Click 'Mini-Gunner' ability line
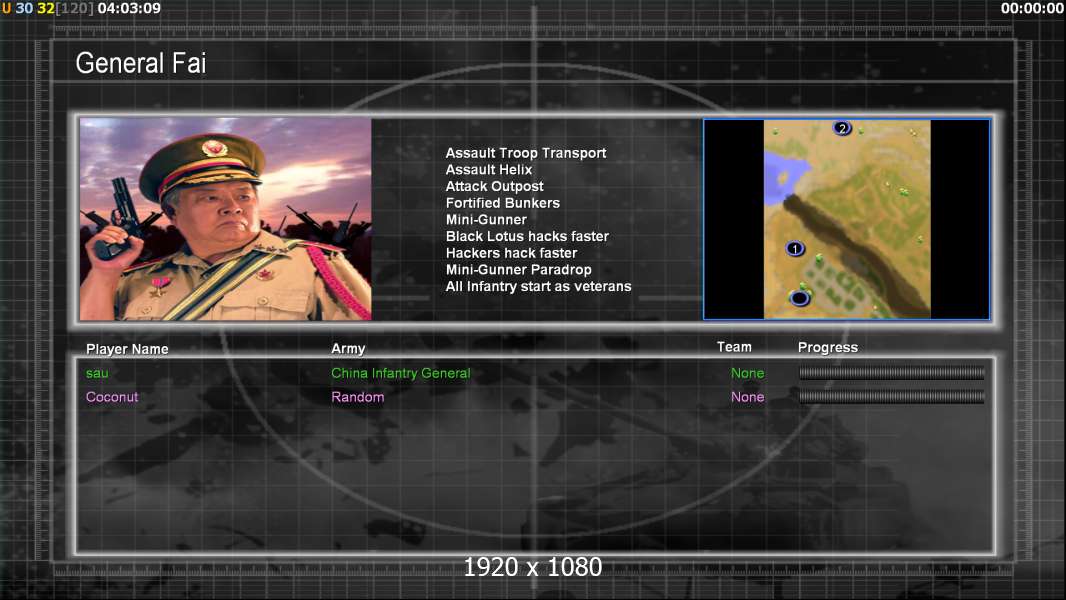 (x=486, y=219)
